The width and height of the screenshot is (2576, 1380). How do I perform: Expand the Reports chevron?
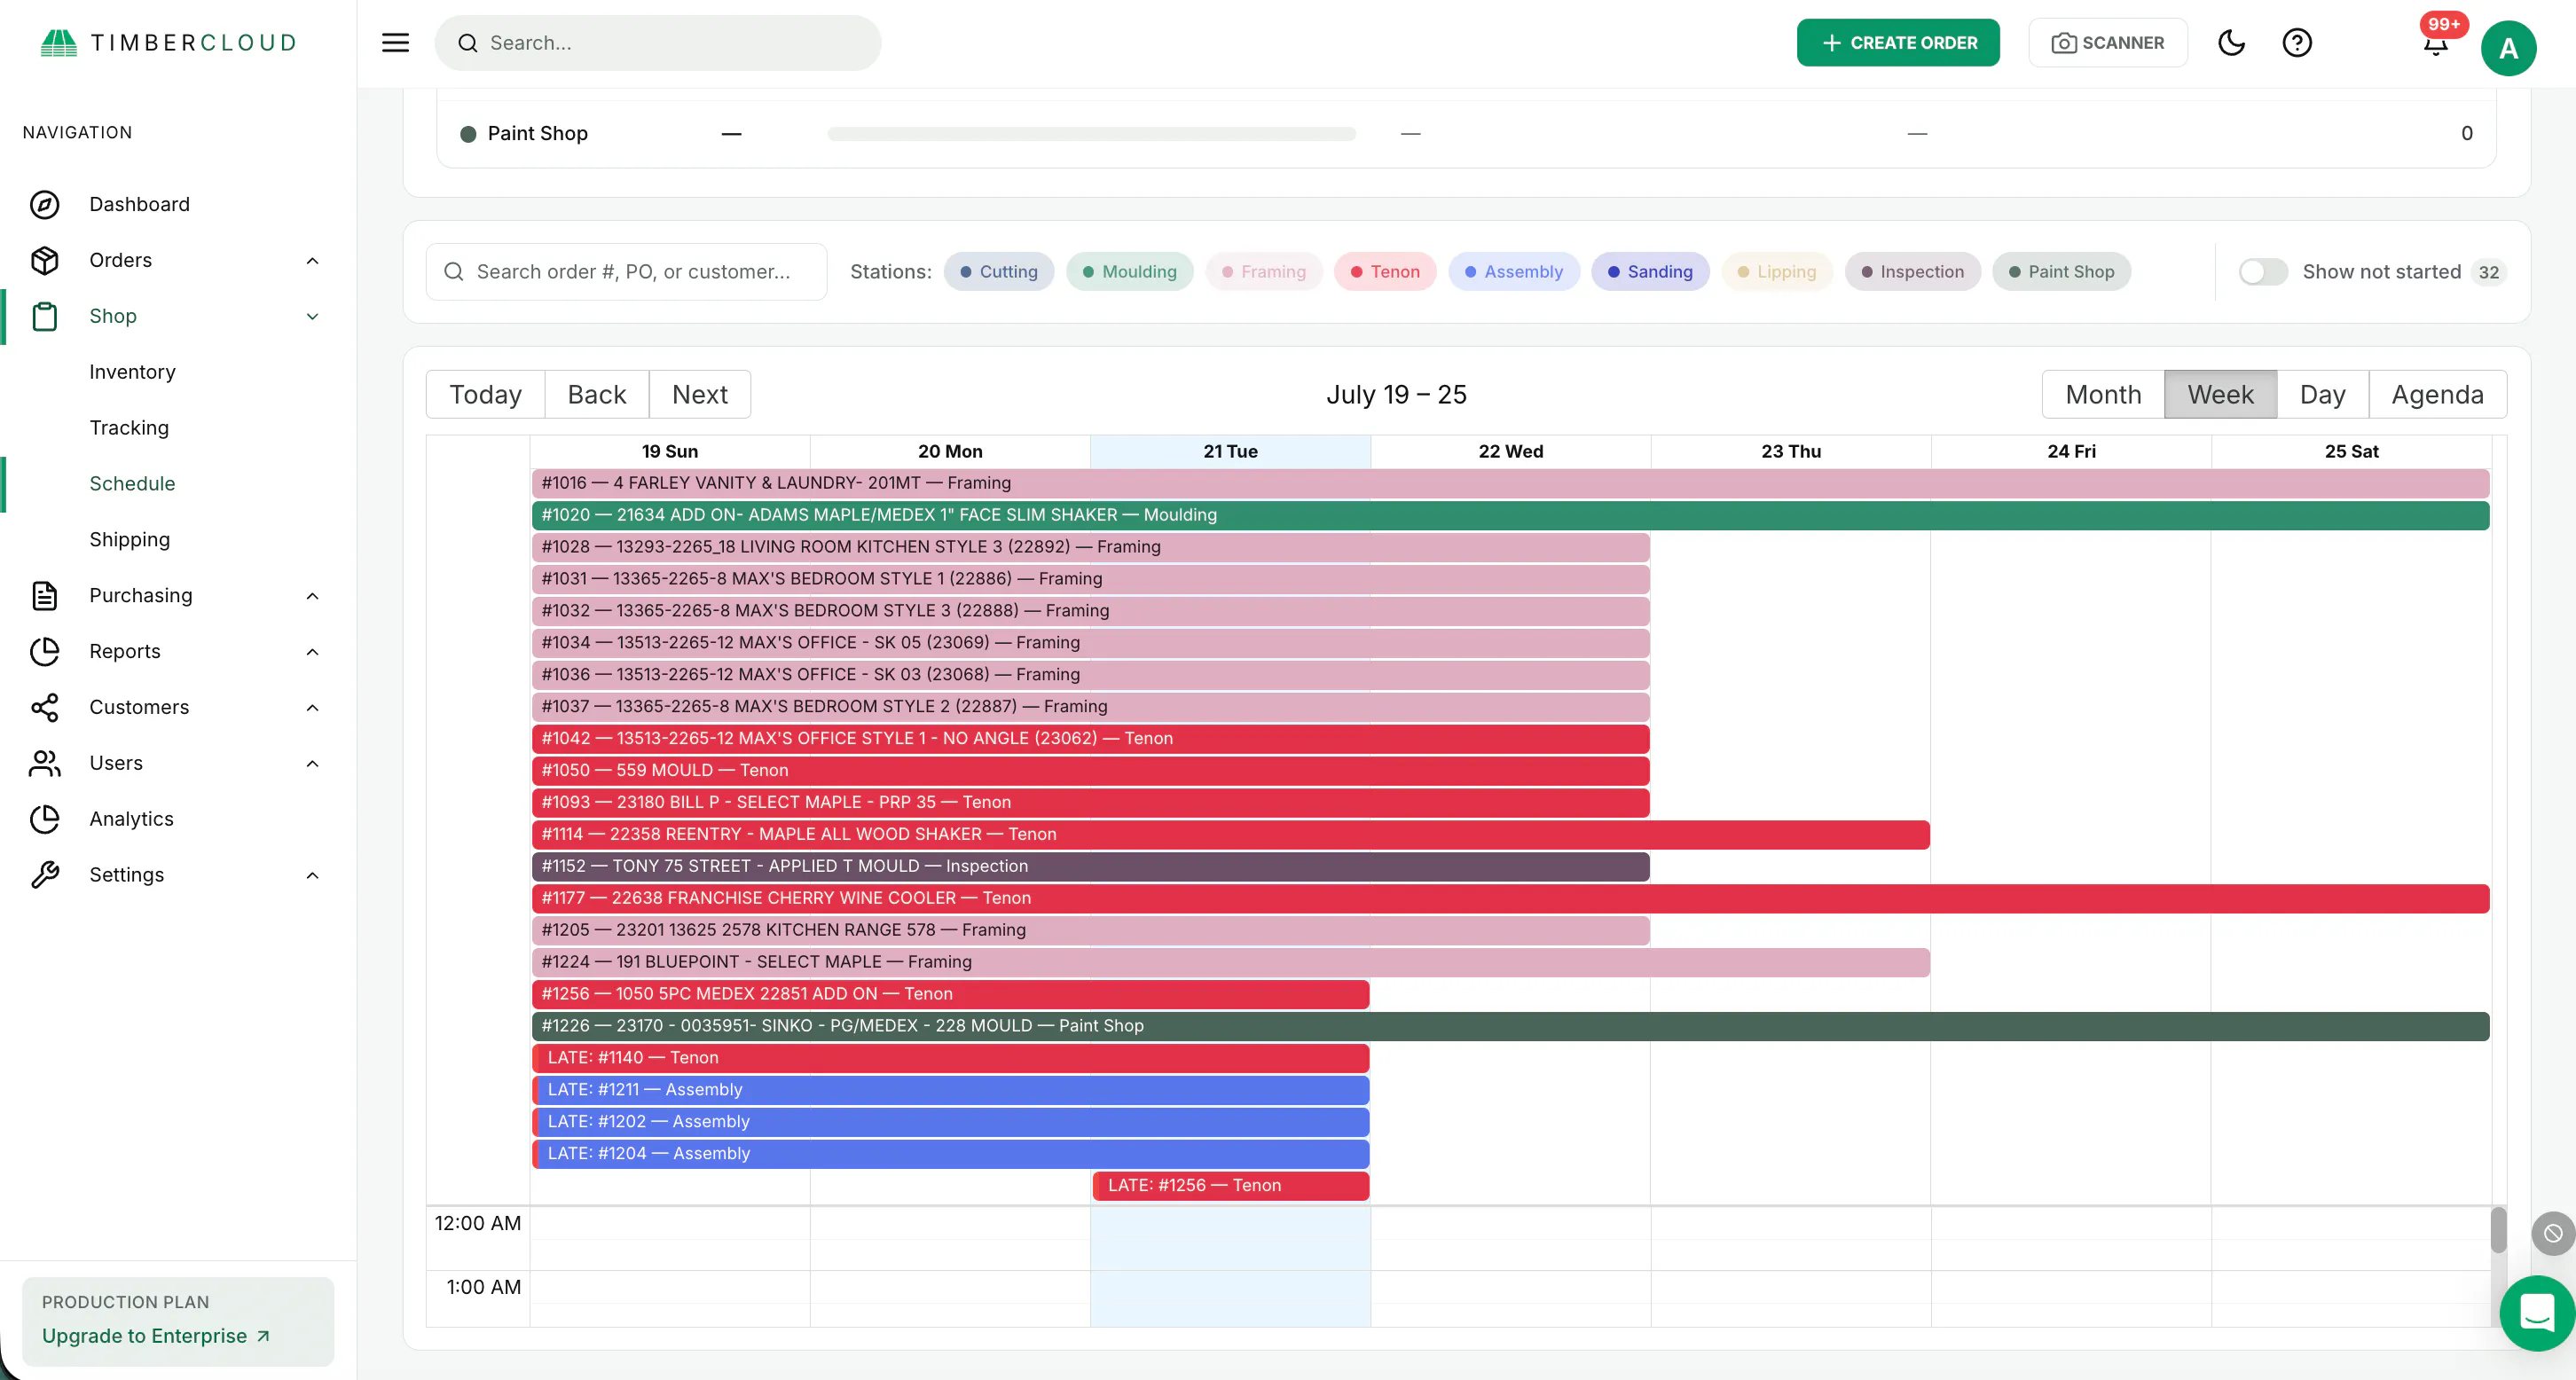312,651
